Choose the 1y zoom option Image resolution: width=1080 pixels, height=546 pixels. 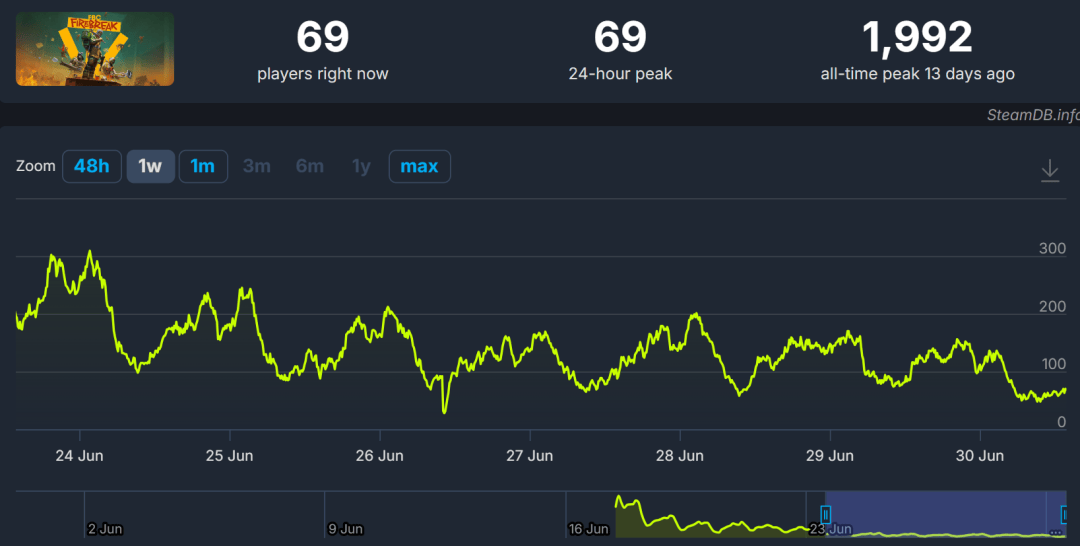(362, 167)
